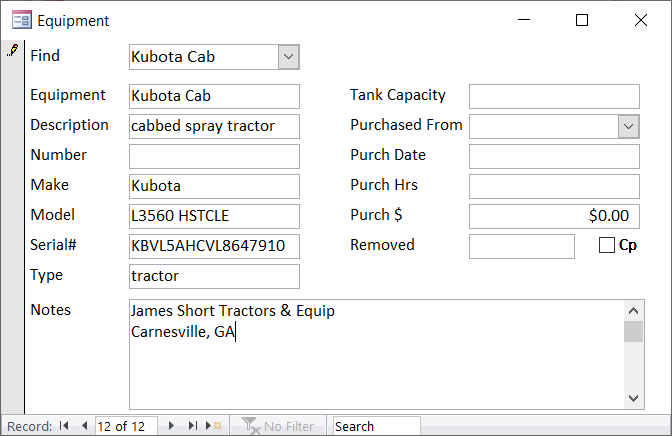Maximize the Equipment form window

coord(582,20)
